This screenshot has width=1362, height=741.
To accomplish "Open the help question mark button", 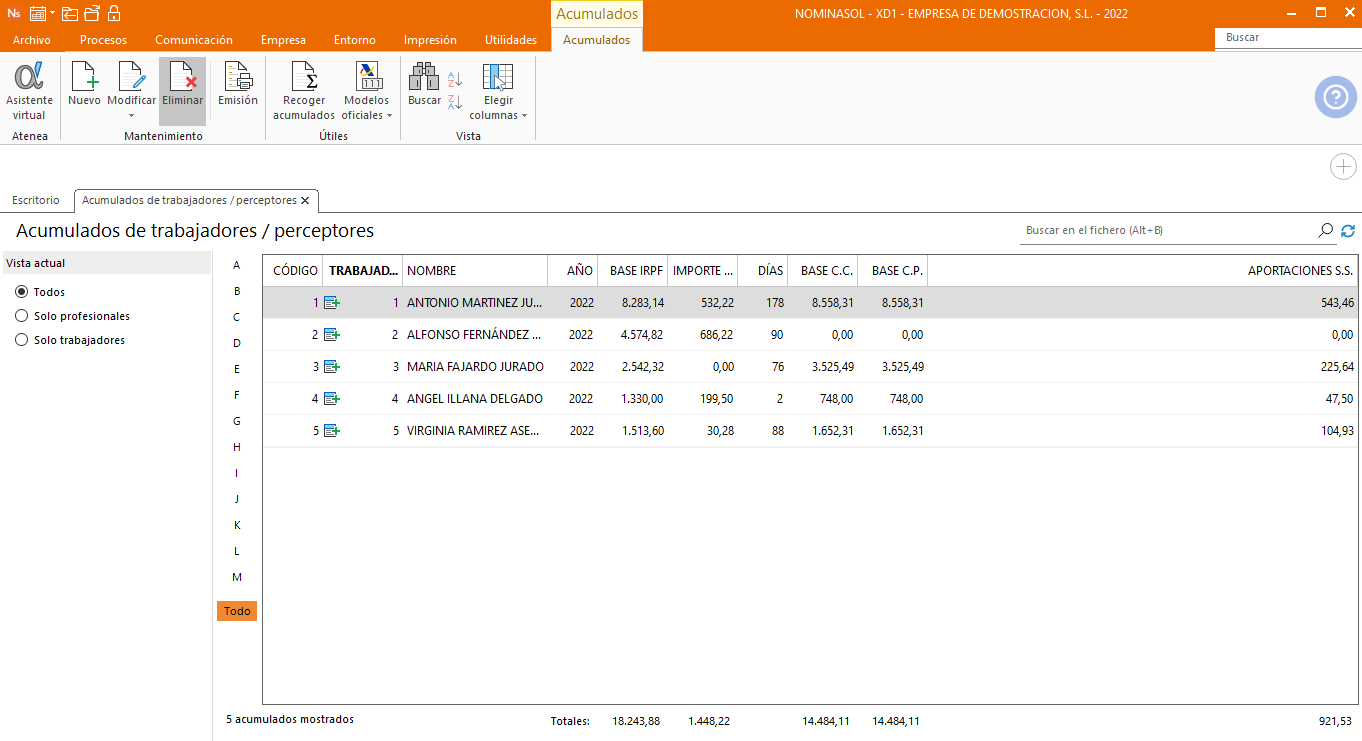I will [x=1336, y=97].
